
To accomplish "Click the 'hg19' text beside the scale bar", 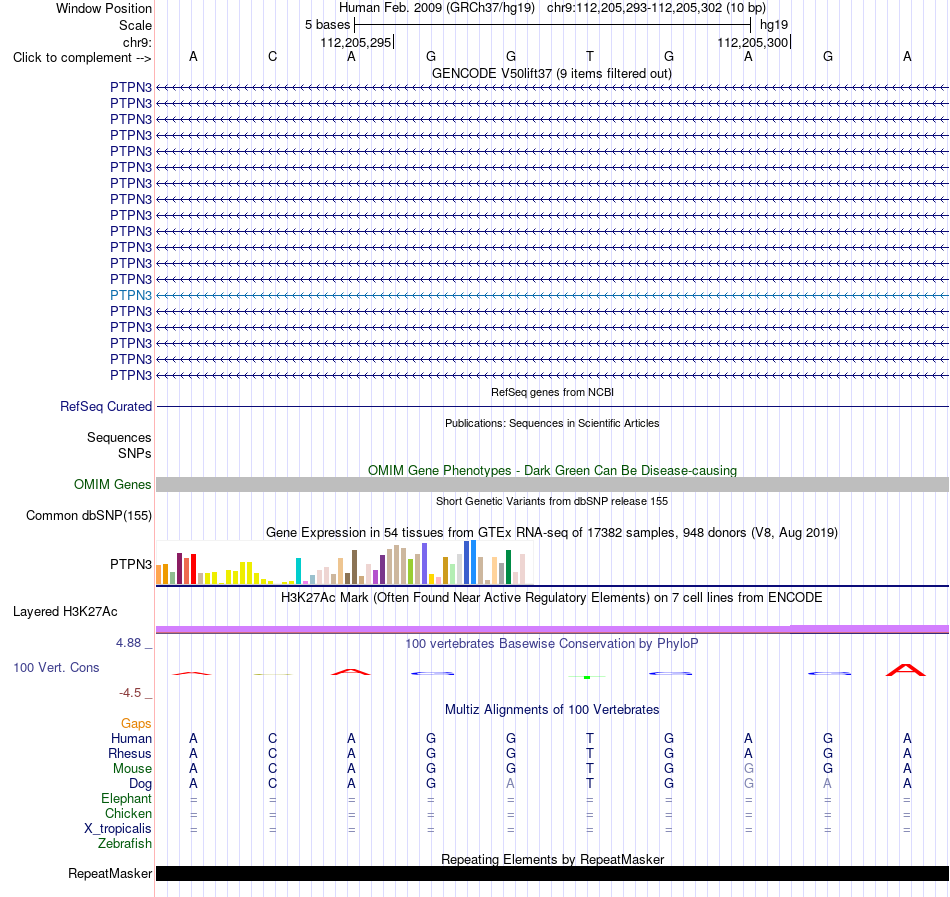I will point(774,25).
